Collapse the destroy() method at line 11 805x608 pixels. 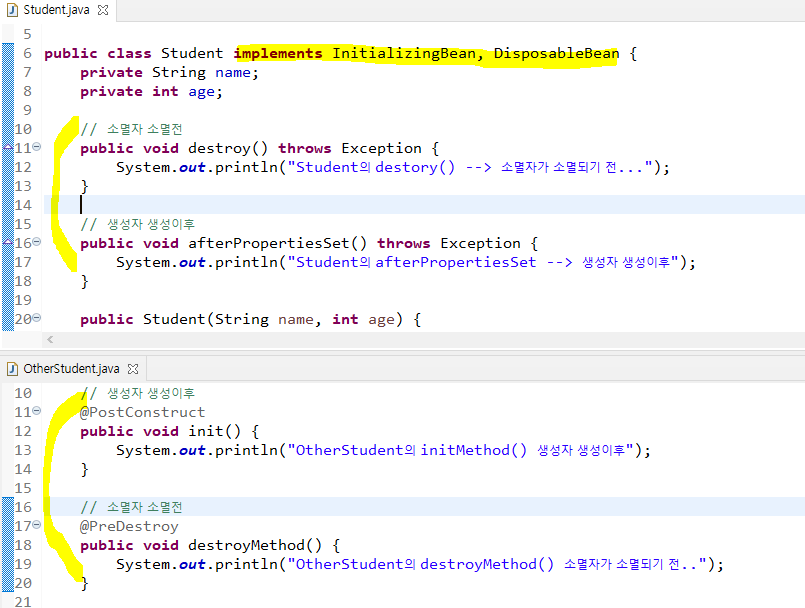36,147
